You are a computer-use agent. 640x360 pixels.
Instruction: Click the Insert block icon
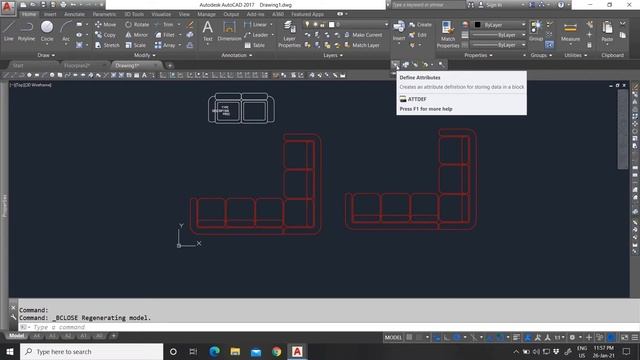(x=399, y=31)
